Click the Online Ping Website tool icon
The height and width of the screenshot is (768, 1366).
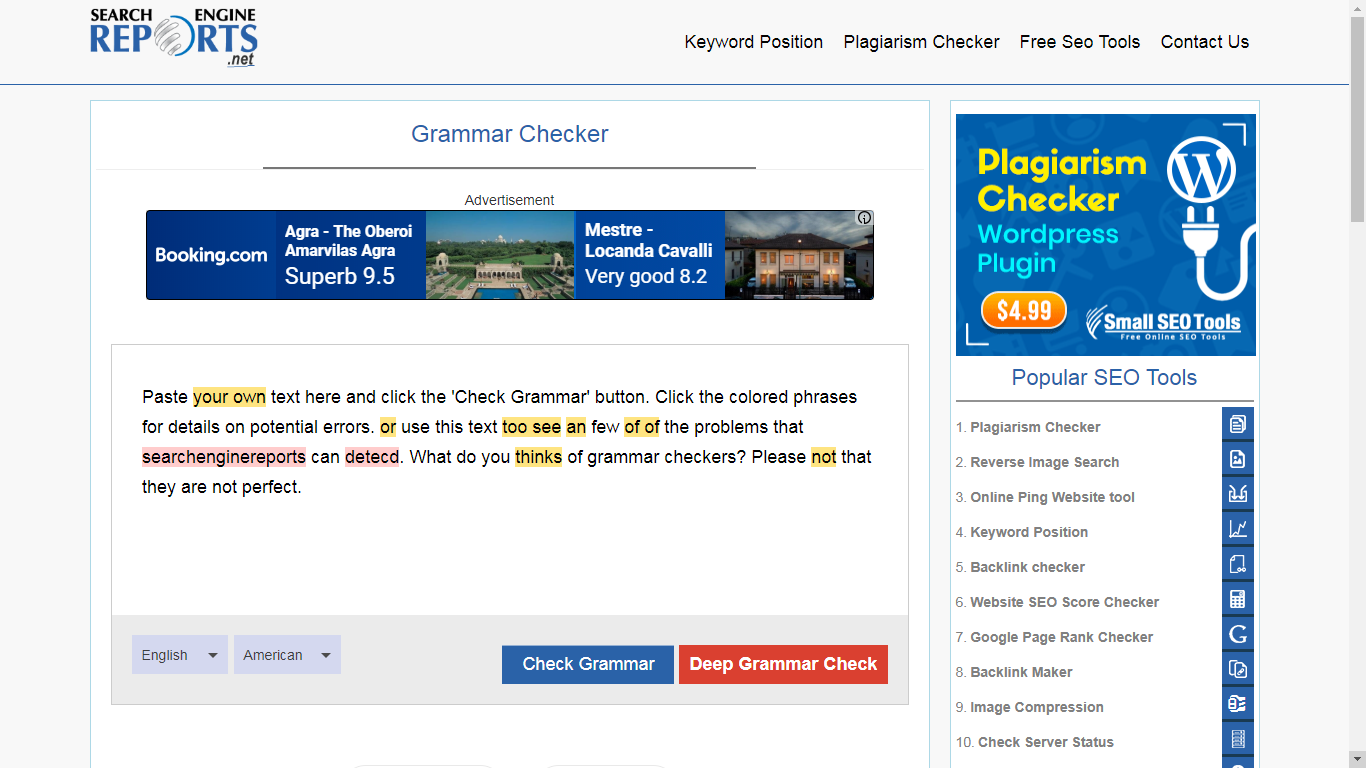(x=1238, y=494)
